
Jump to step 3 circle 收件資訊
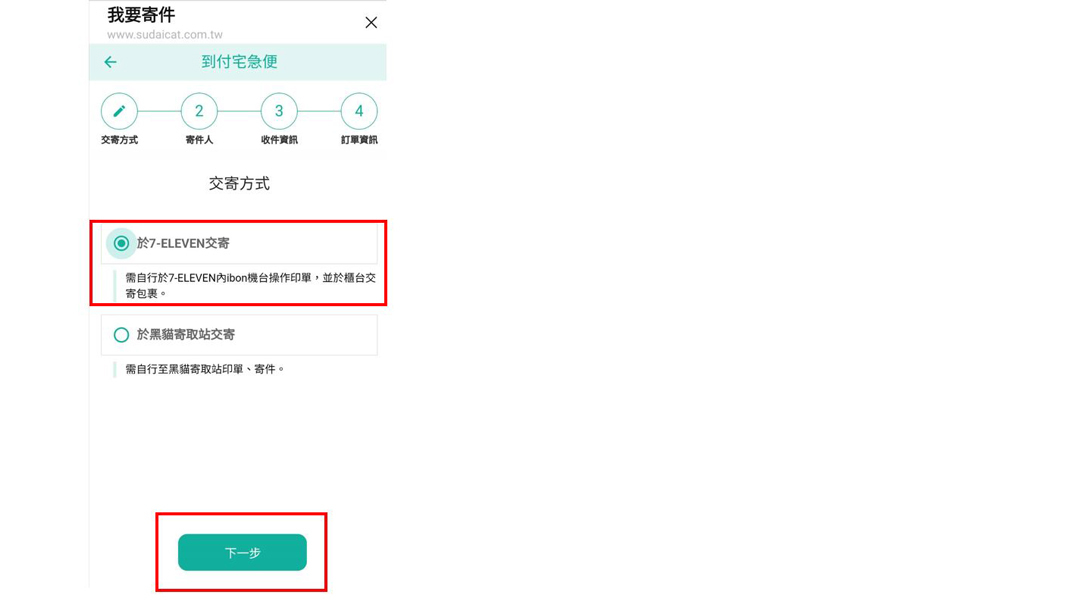[279, 111]
